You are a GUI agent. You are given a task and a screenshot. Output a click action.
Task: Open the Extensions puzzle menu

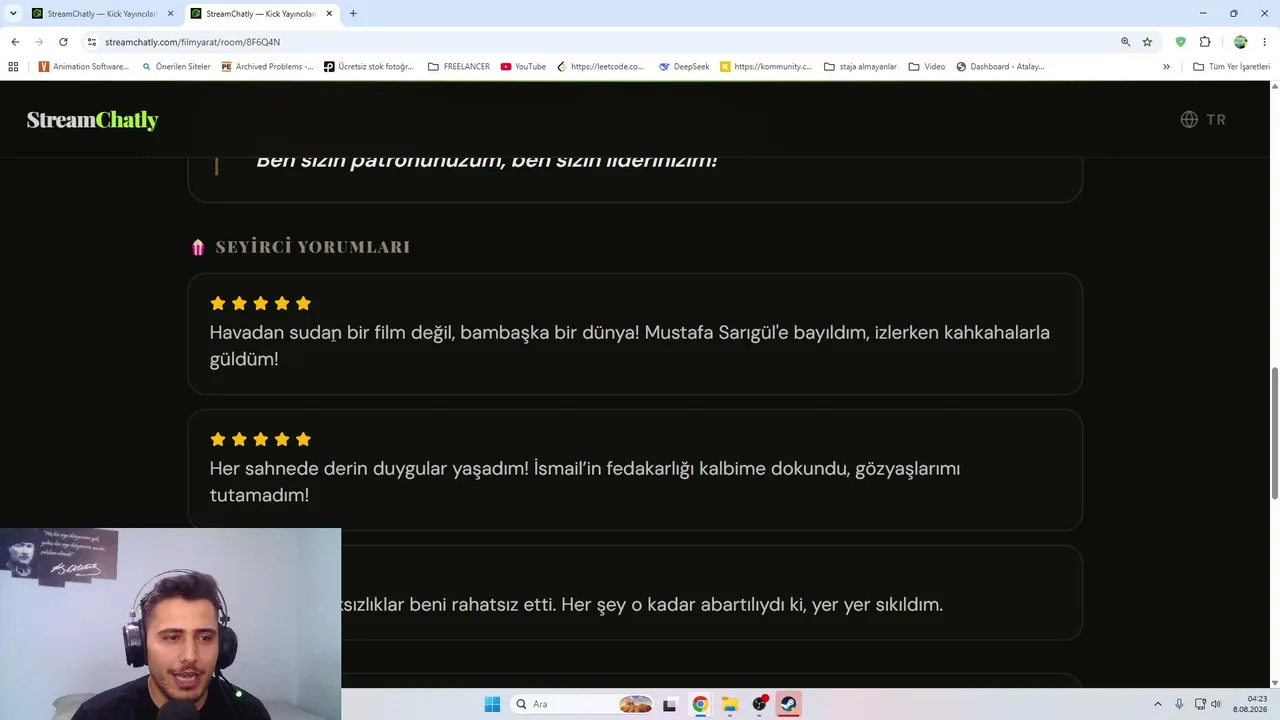click(x=1205, y=42)
